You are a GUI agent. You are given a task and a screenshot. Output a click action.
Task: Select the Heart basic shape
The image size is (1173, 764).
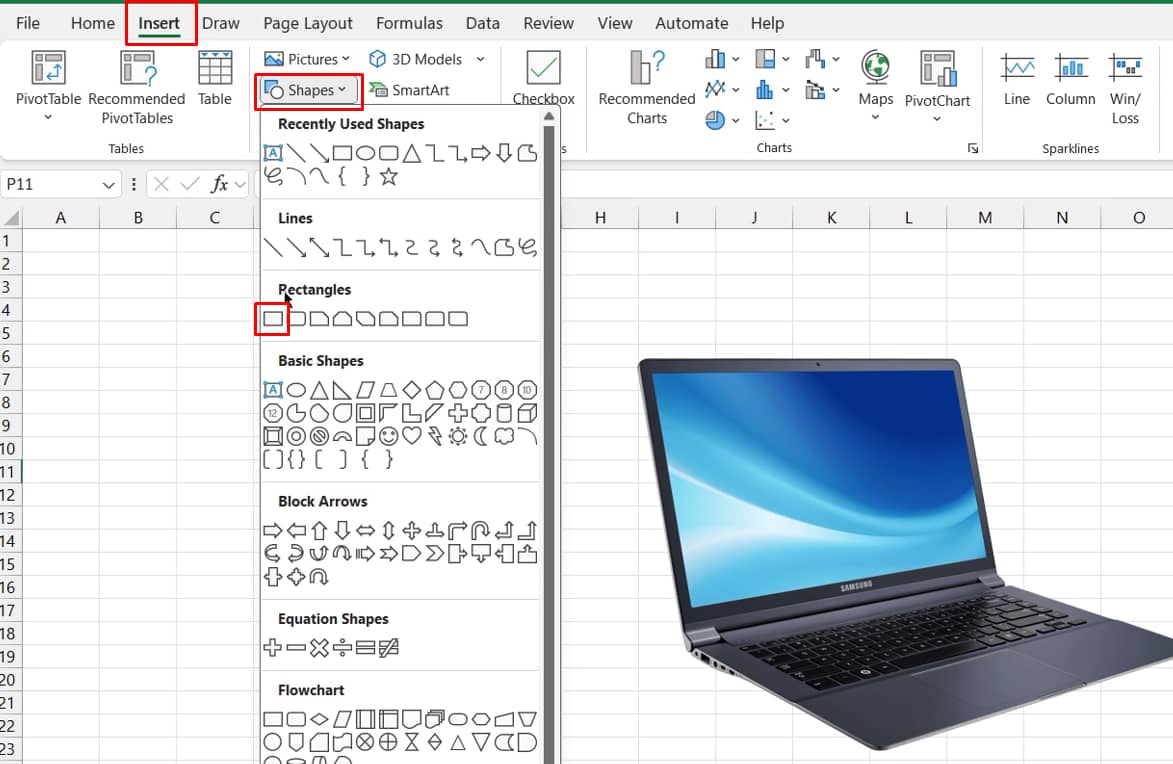click(x=412, y=435)
